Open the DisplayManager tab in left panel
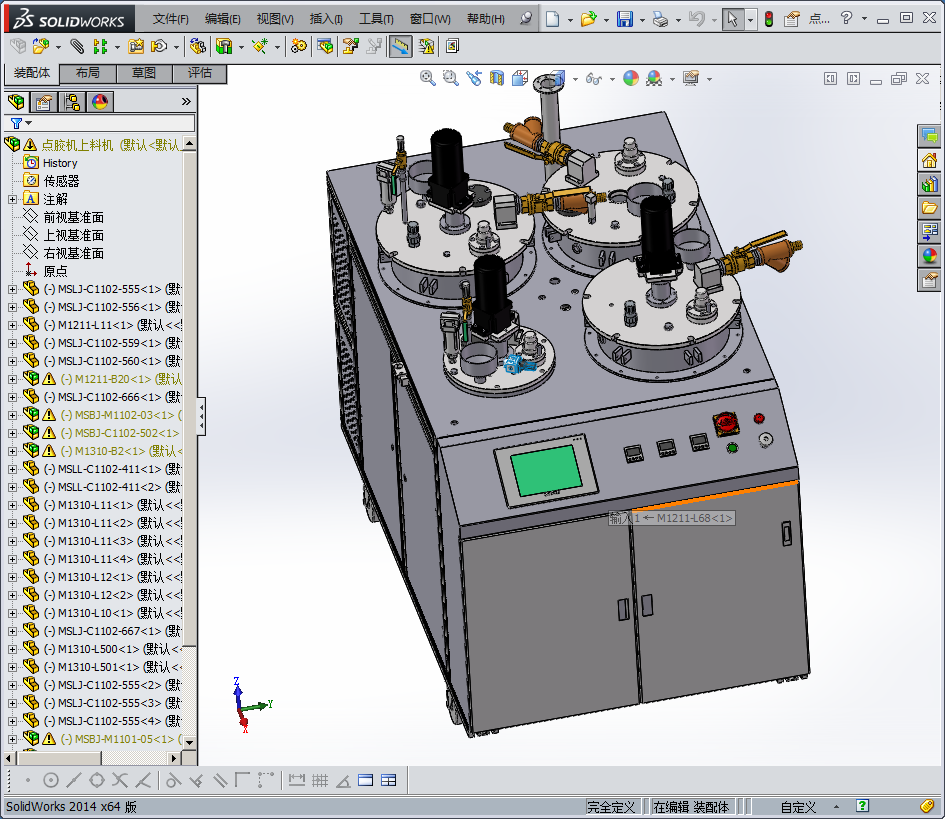The image size is (945, 819). click(x=100, y=101)
